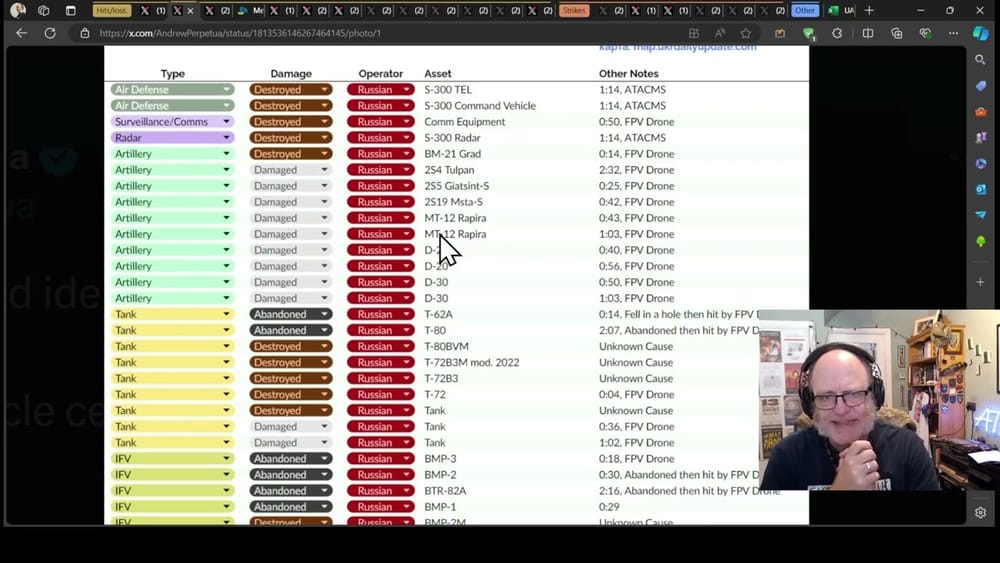
Task: Open the red Tools briefcase sidebar icon
Action: point(981,112)
